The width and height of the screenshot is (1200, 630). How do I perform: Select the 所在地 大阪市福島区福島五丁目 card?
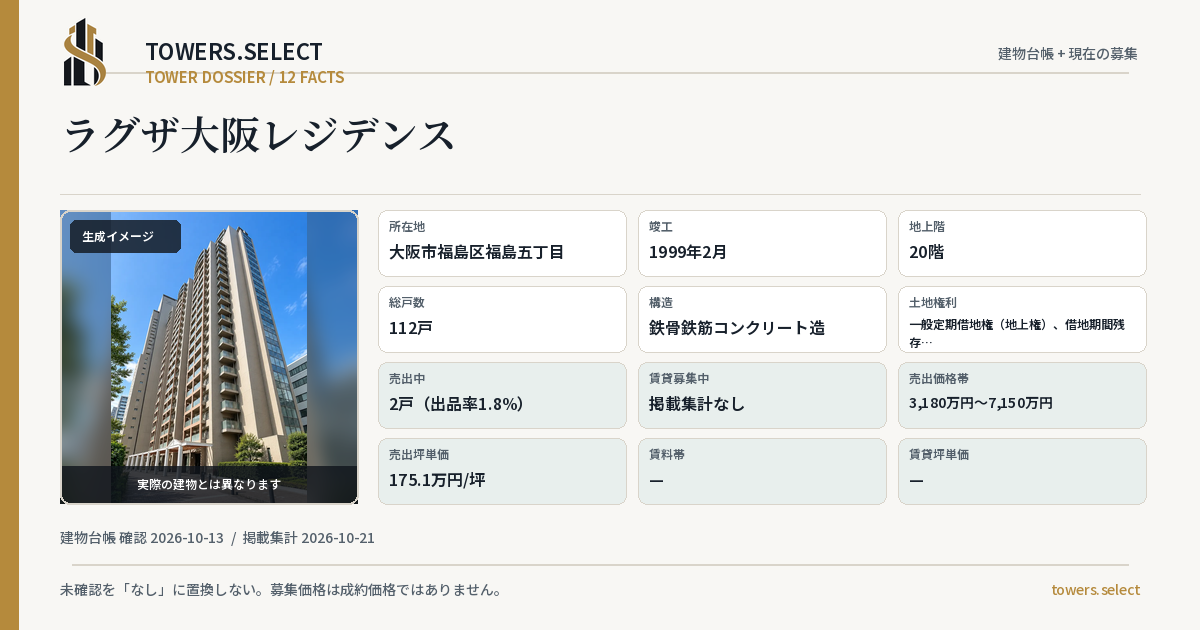502,243
